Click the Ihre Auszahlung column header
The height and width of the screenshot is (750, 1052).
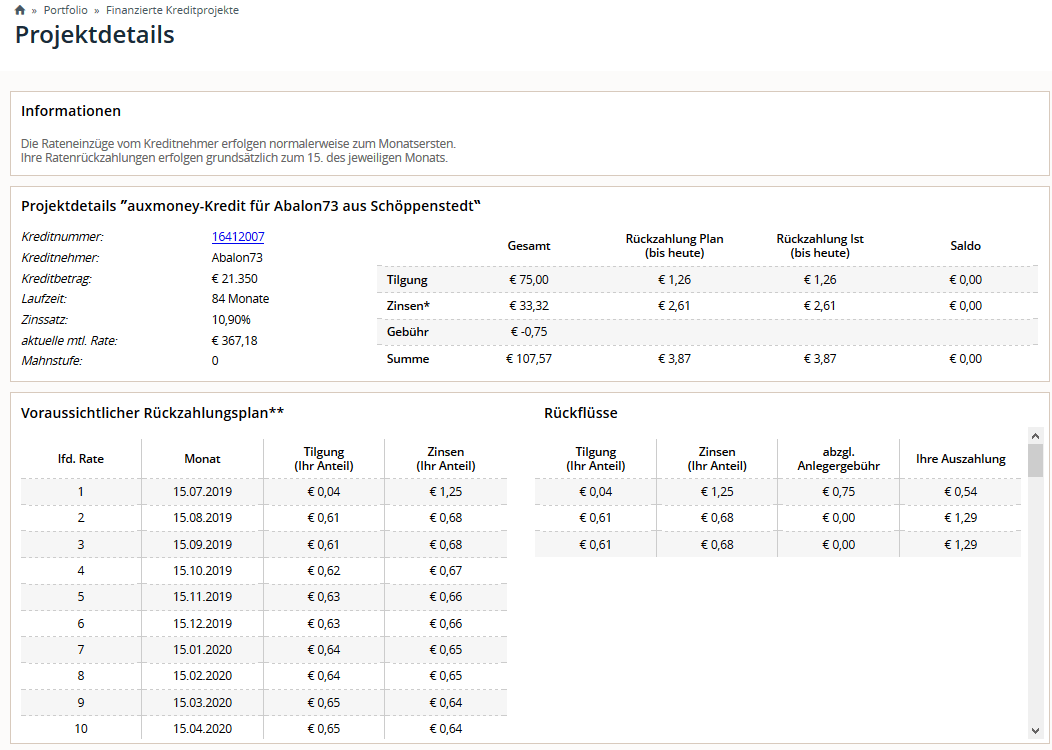tap(961, 459)
